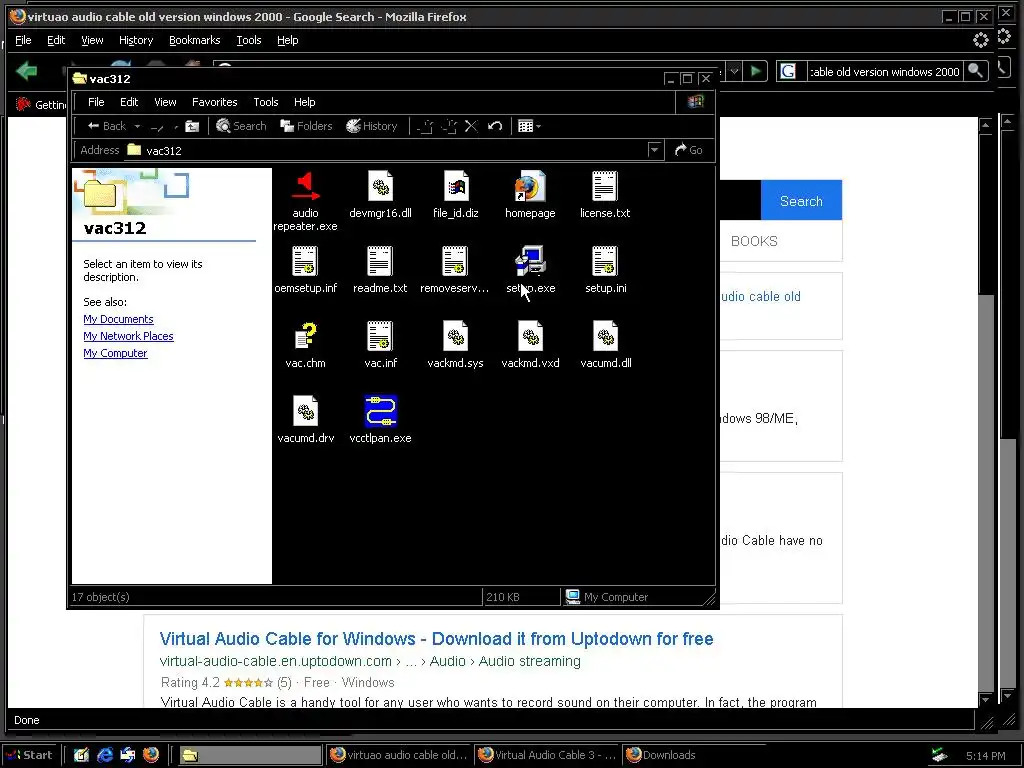The image size is (1024, 768).
Task: Select the vacumd.drv file icon
Action: 305,411
